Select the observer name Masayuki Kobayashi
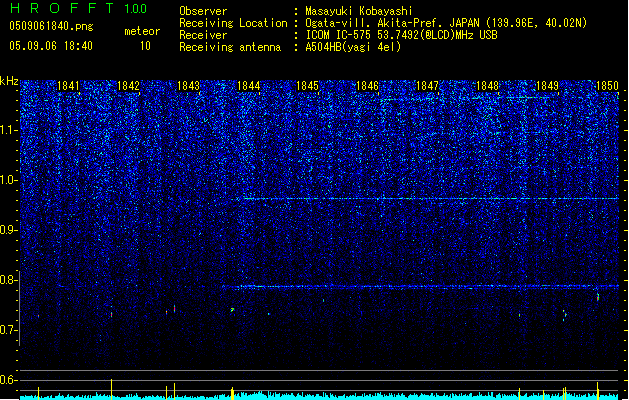This screenshot has height=400, width=629. [359, 11]
